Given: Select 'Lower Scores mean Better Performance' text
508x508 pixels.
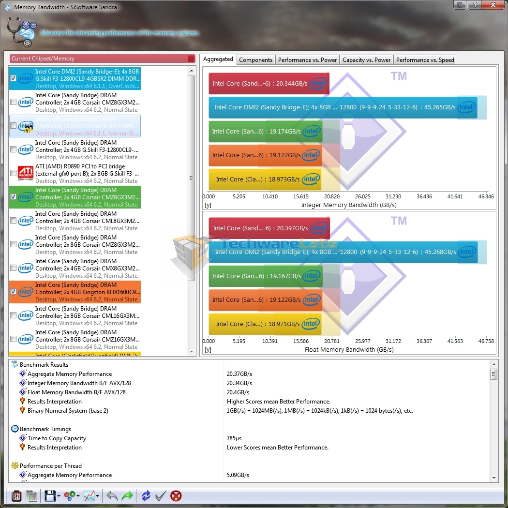Looking at the screenshot, I should (277, 447).
